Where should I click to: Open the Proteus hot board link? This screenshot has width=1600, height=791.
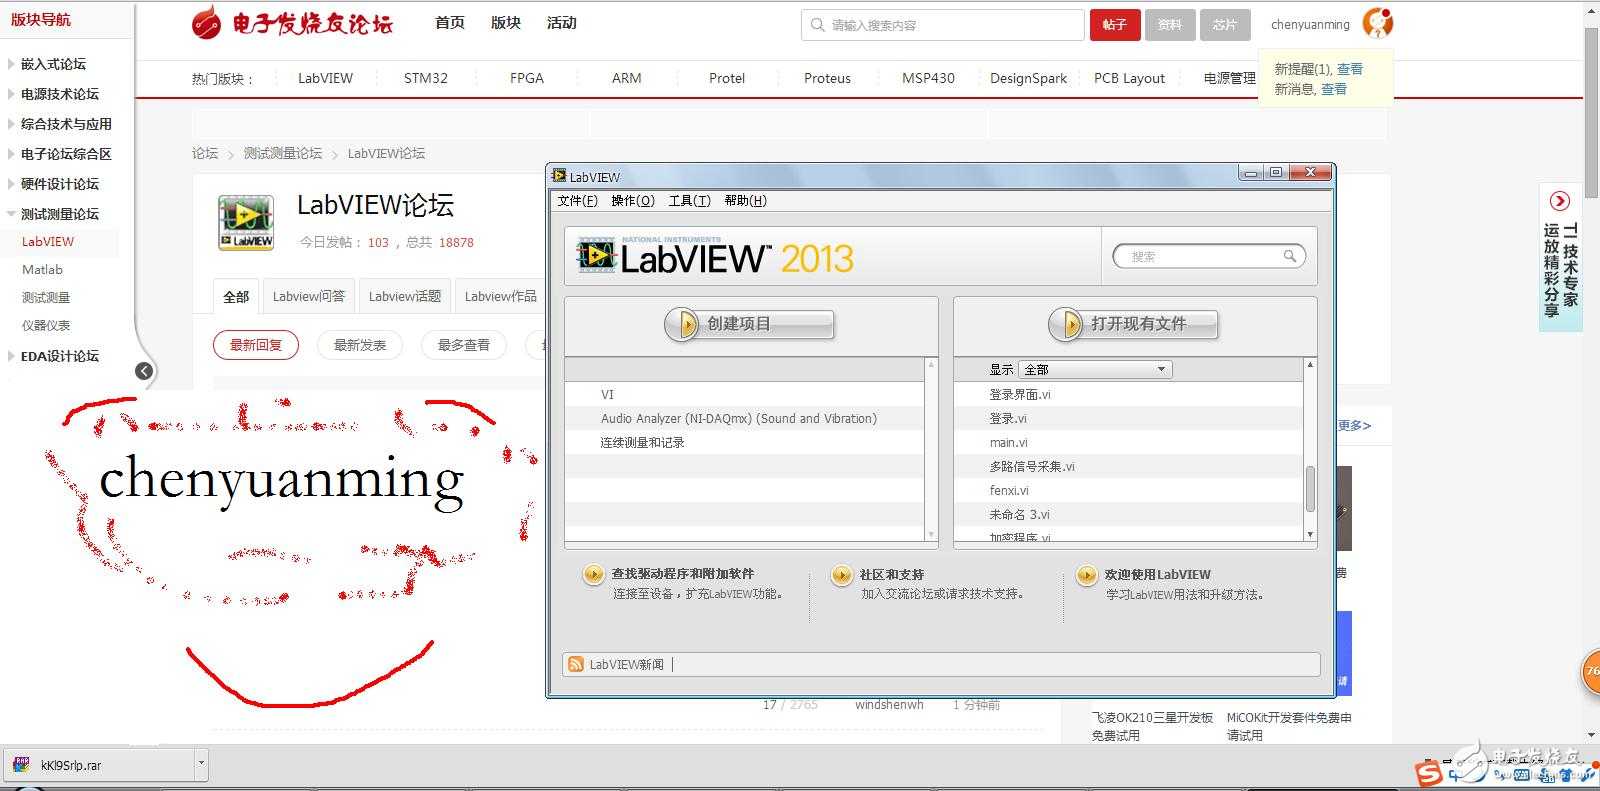[x=828, y=78]
